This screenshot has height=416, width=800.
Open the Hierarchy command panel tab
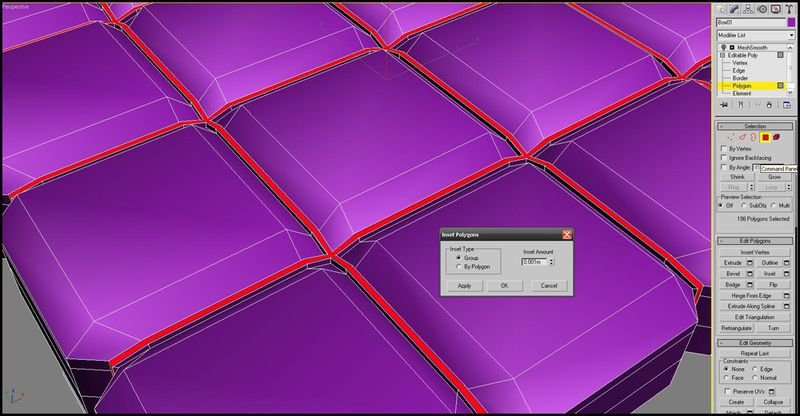pyautogui.click(x=748, y=9)
